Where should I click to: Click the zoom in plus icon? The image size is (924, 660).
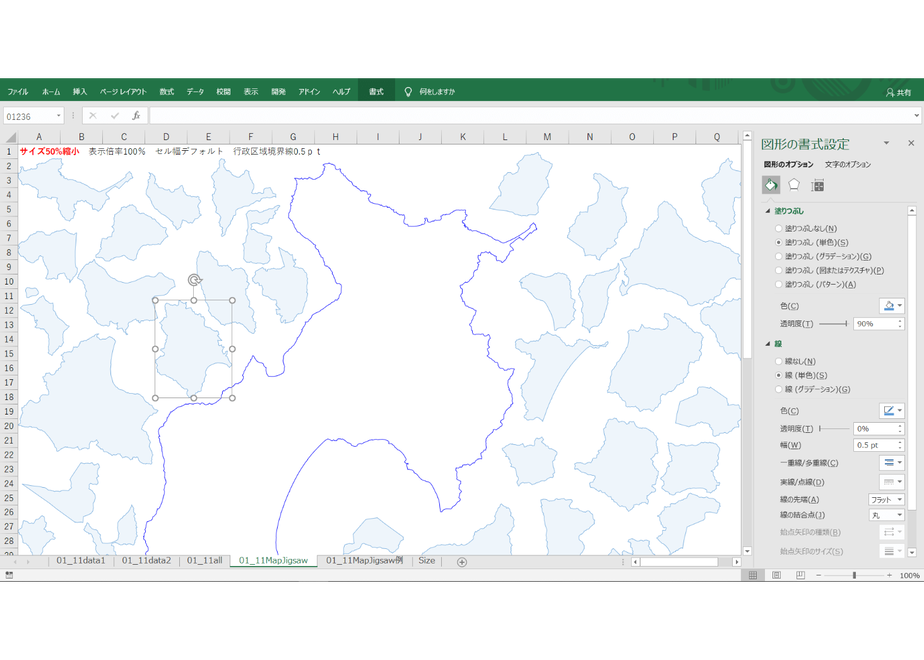[x=889, y=575]
